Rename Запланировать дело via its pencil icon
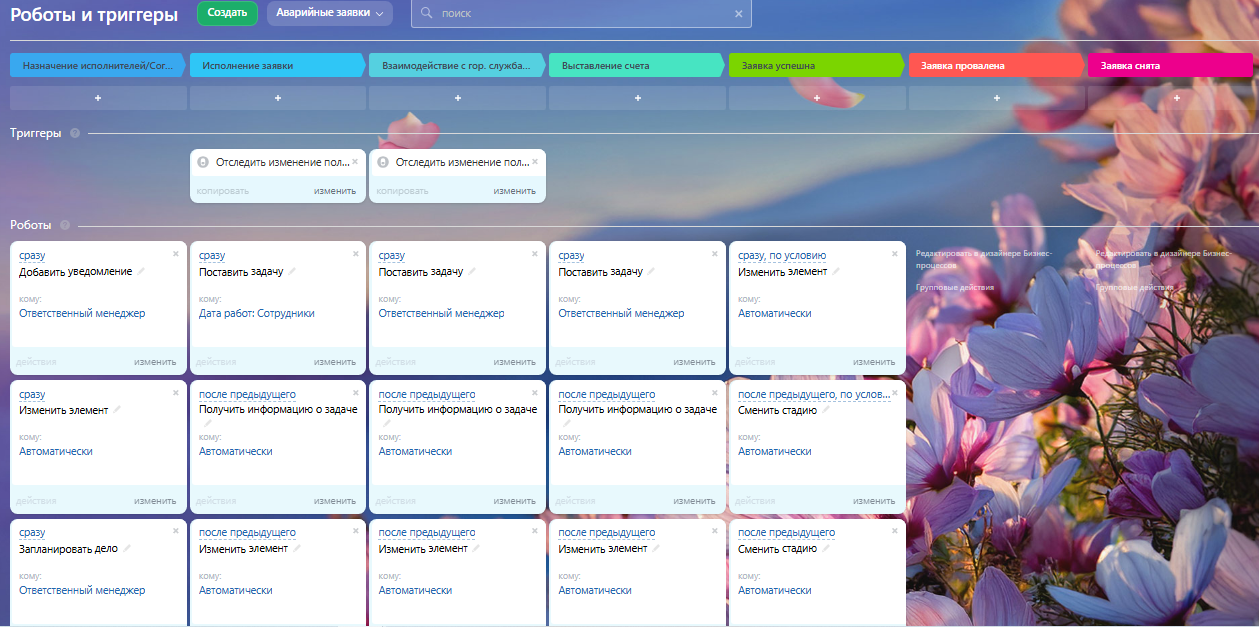Image resolution: width=1259 pixels, height=627 pixels. pos(127,548)
